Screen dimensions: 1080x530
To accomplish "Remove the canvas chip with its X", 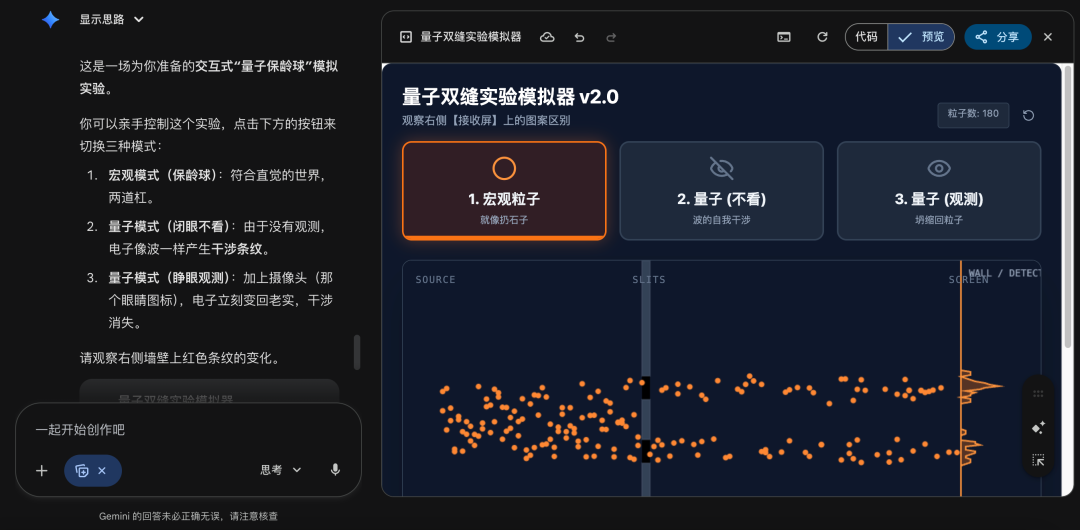I will pyautogui.click(x=102, y=471).
